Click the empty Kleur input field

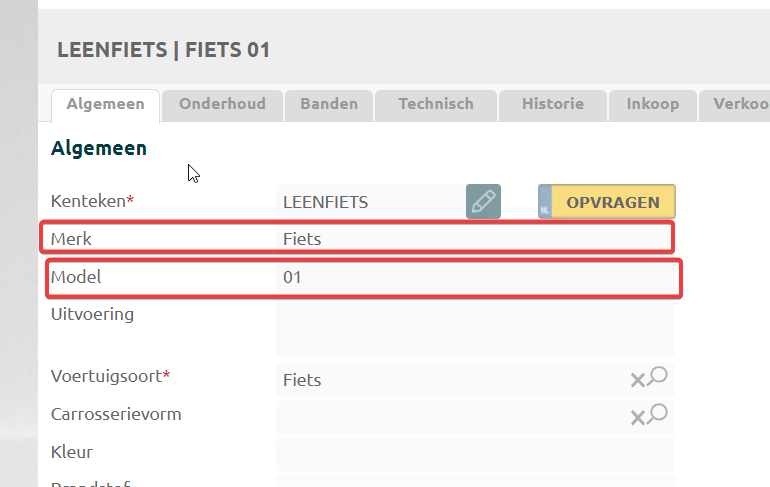[x=475, y=453]
